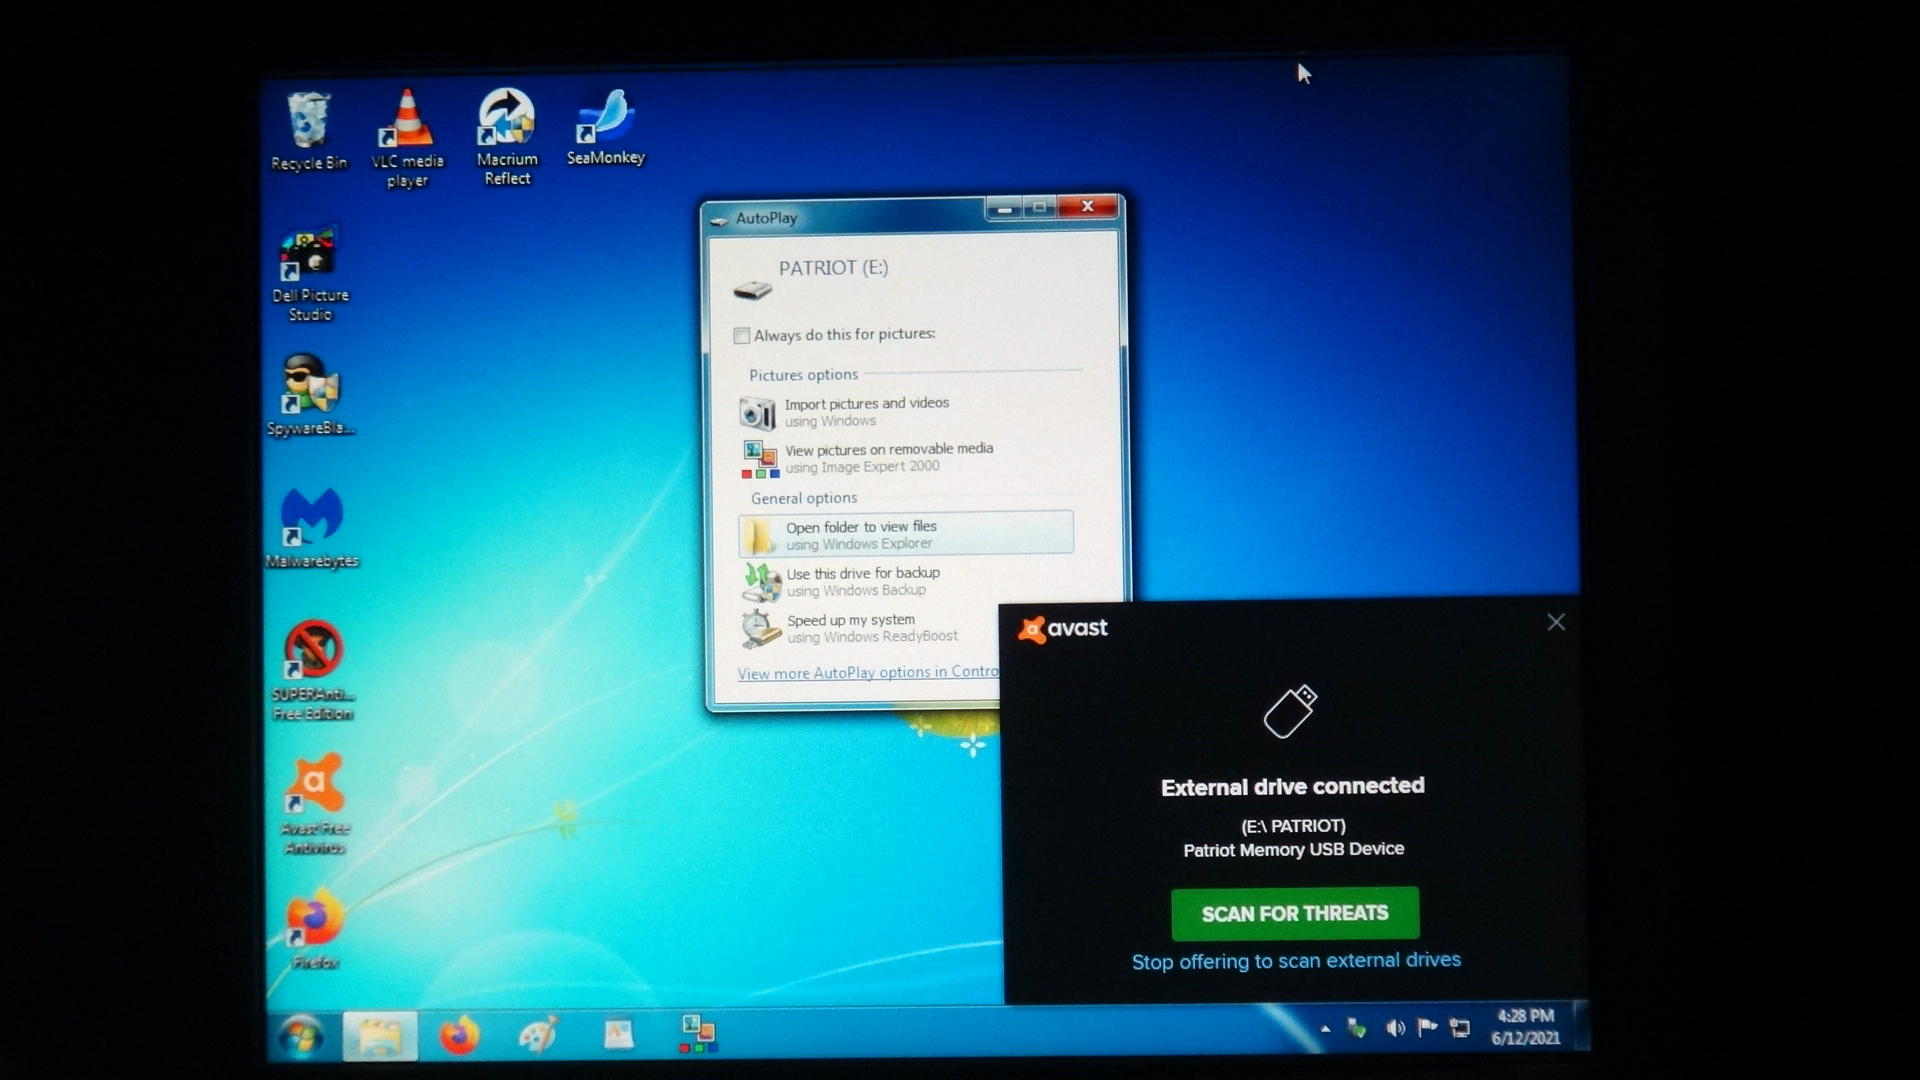Image resolution: width=1920 pixels, height=1080 pixels.
Task: Click the PATRIOT (E:) drive icon
Action: [x=752, y=290]
